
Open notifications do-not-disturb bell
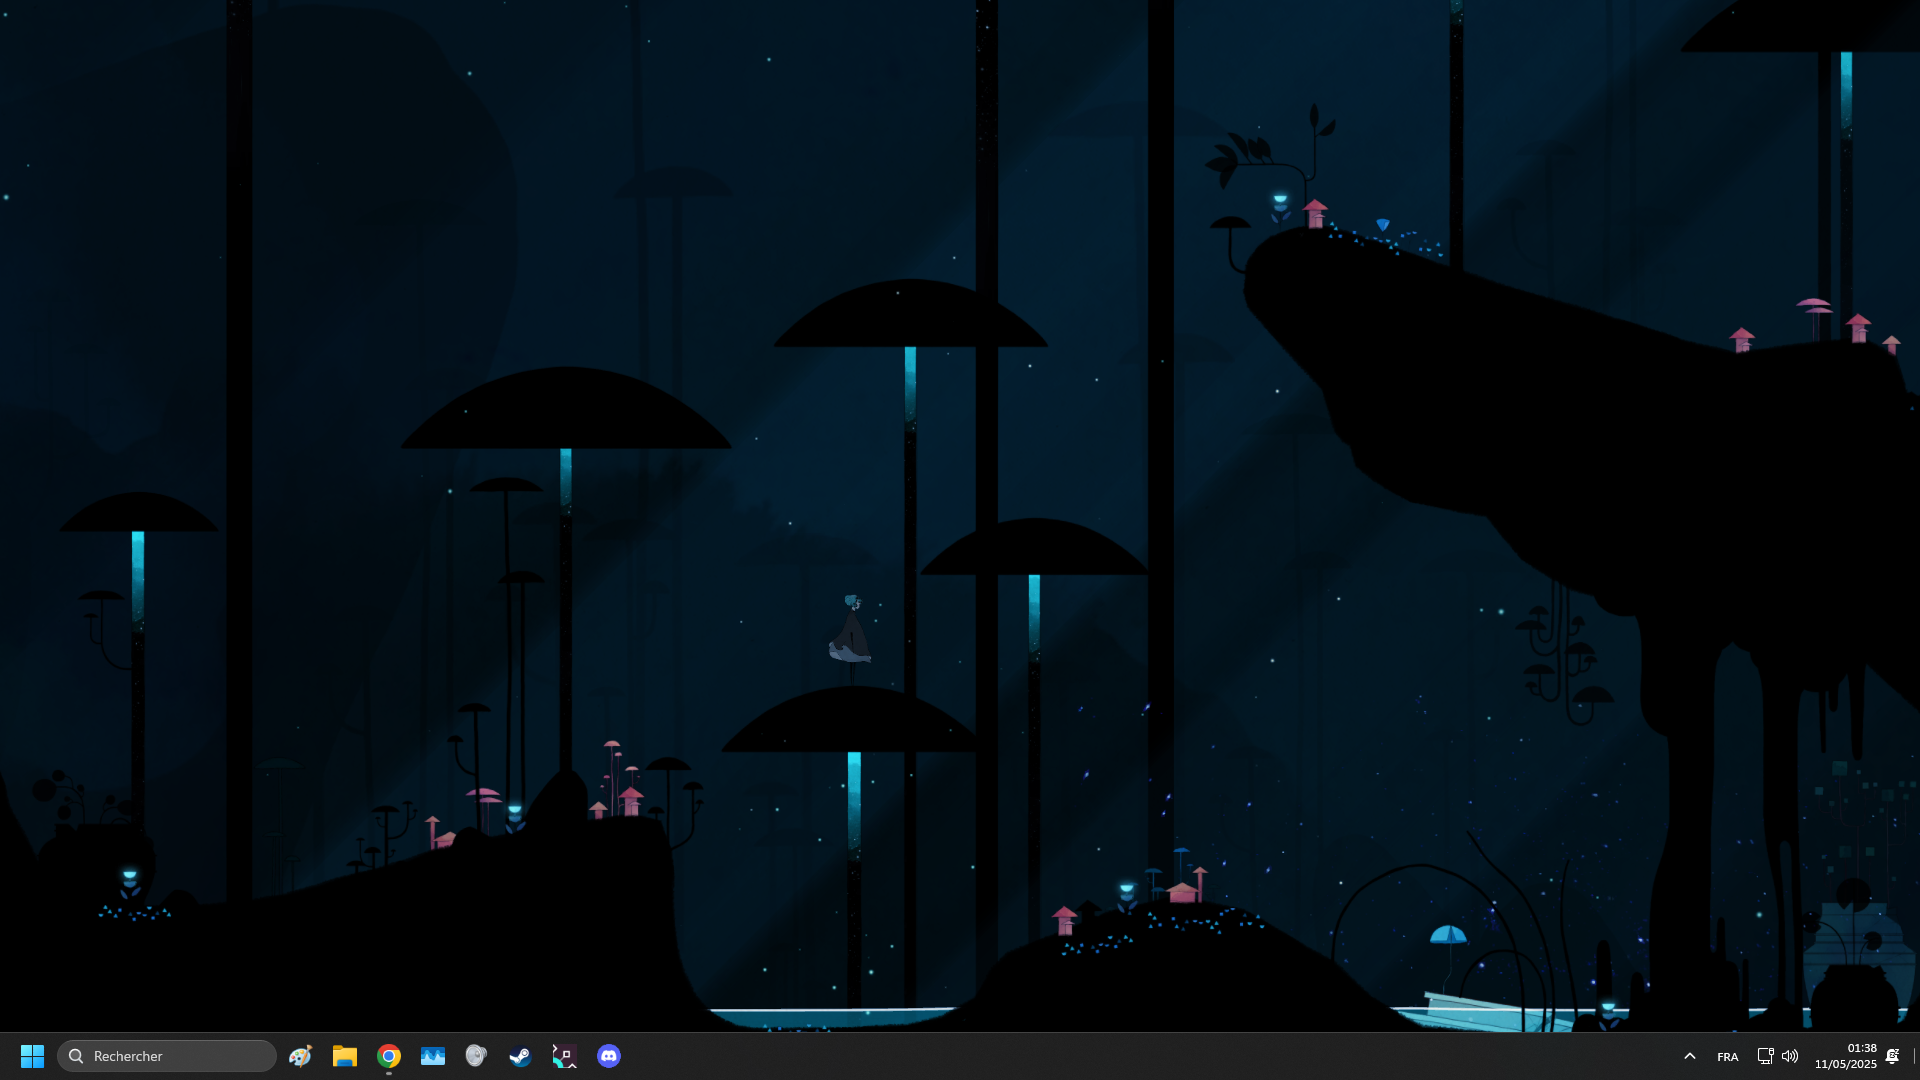point(1892,1056)
